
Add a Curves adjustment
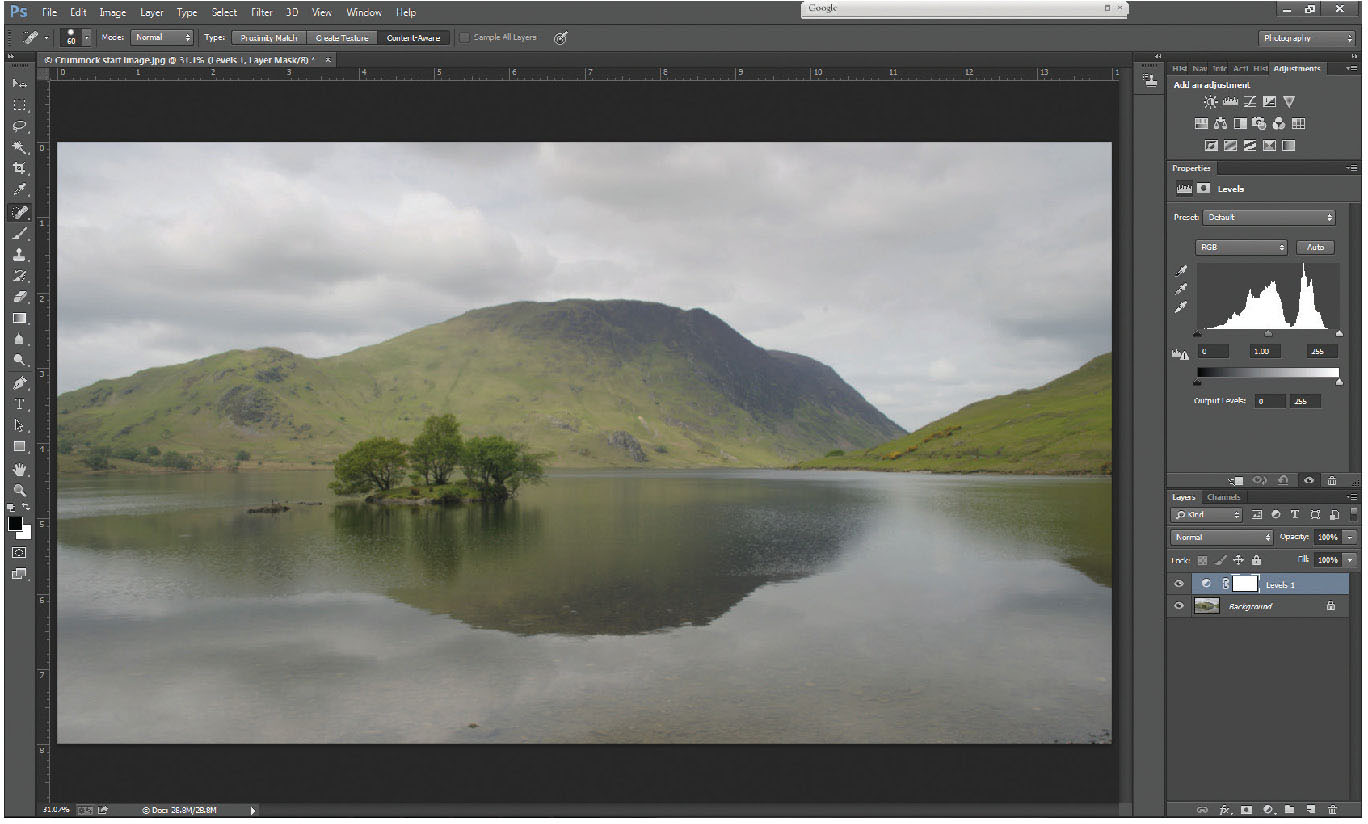(x=1250, y=102)
